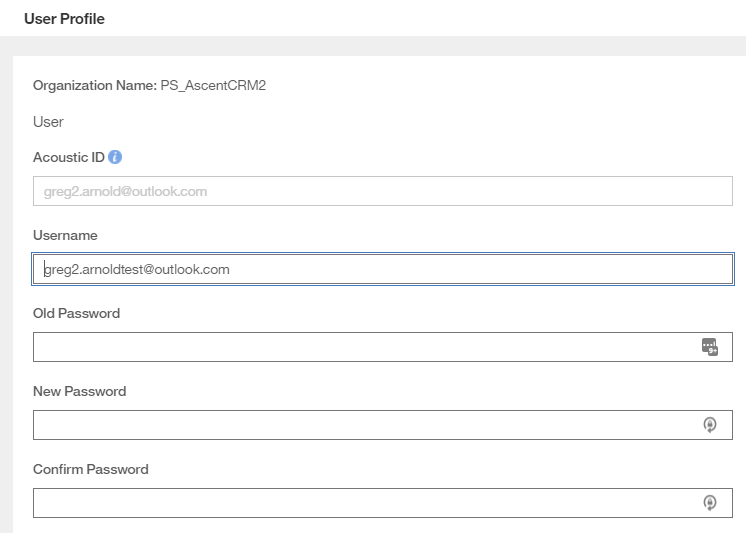Click the User Profile page heading
This screenshot has width=746, height=533.
tap(64, 18)
